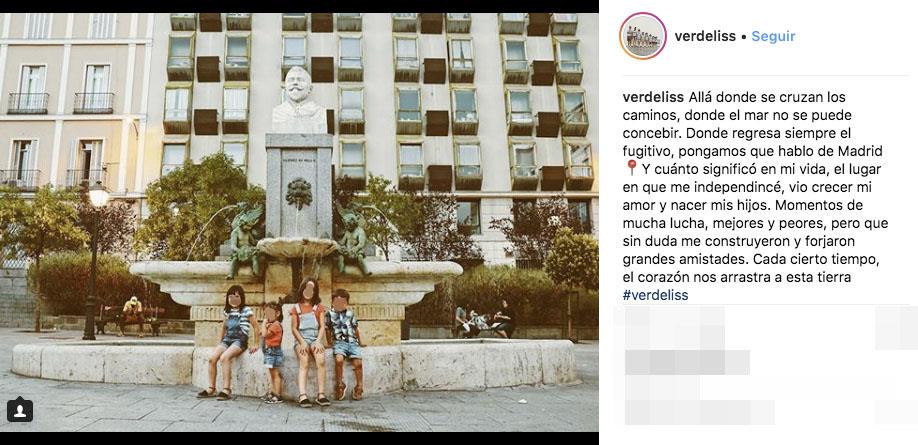The image size is (918, 445).
Task: Follow the account with Seguir
Action: pos(773,36)
